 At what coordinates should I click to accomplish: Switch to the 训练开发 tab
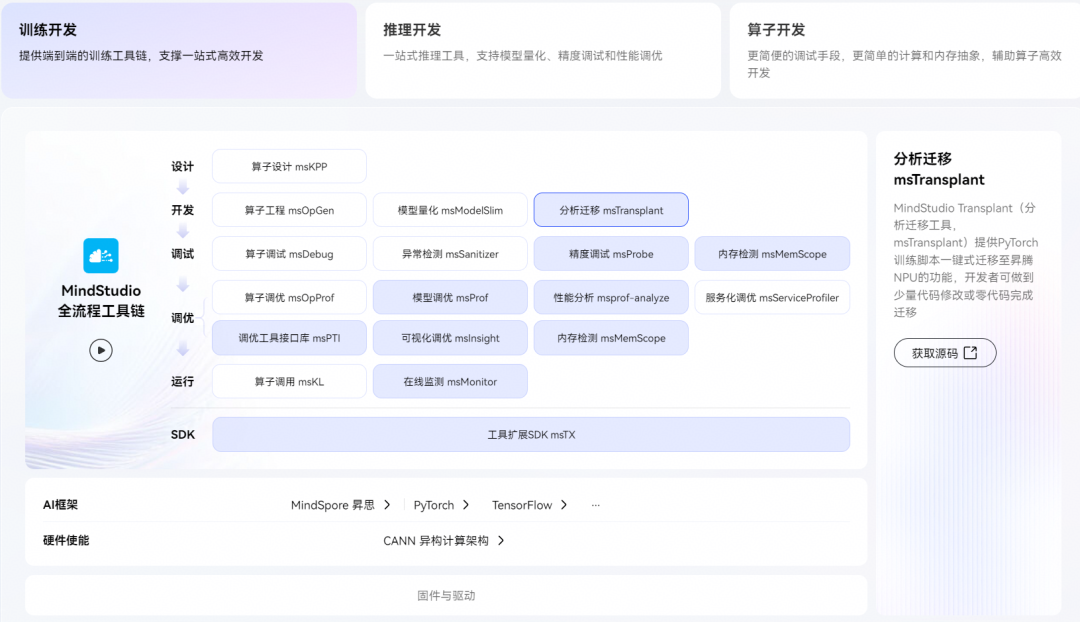179,50
